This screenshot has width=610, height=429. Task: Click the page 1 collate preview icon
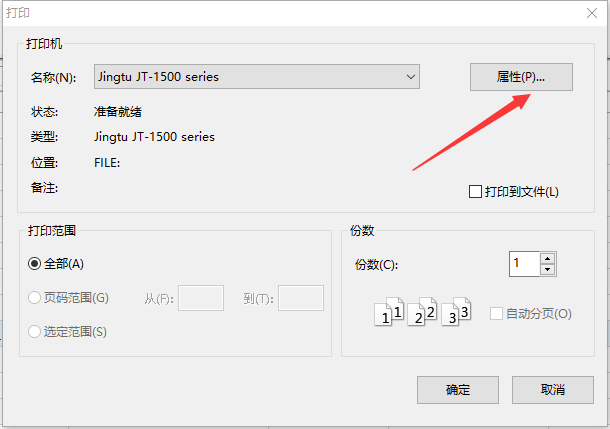click(x=389, y=313)
